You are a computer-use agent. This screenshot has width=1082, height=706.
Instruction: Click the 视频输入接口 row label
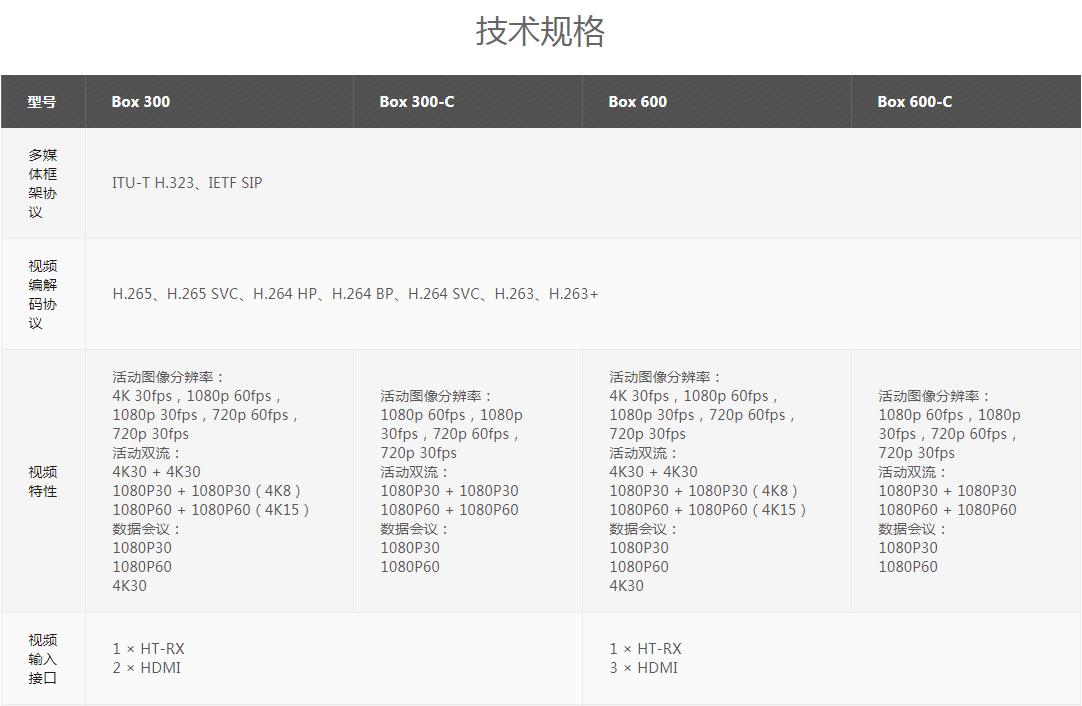pyautogui.click(x=42, y=659)
